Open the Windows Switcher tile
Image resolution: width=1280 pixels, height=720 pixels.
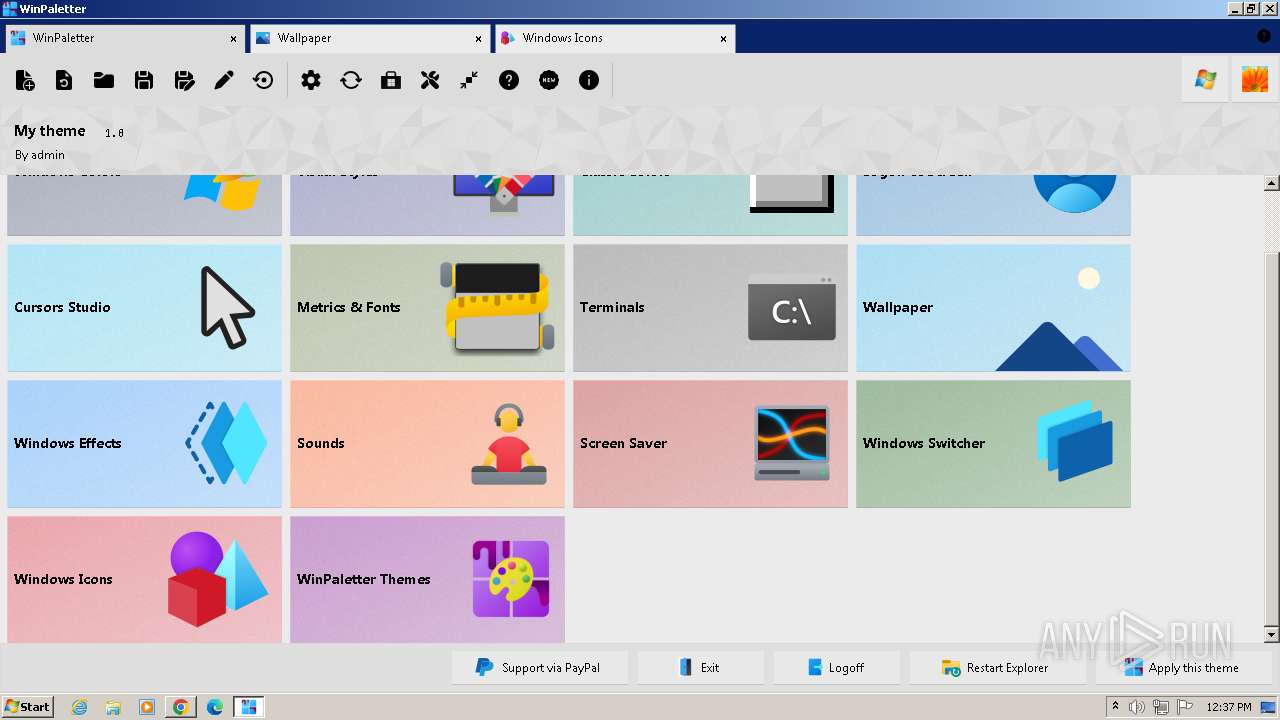[993, 444]
